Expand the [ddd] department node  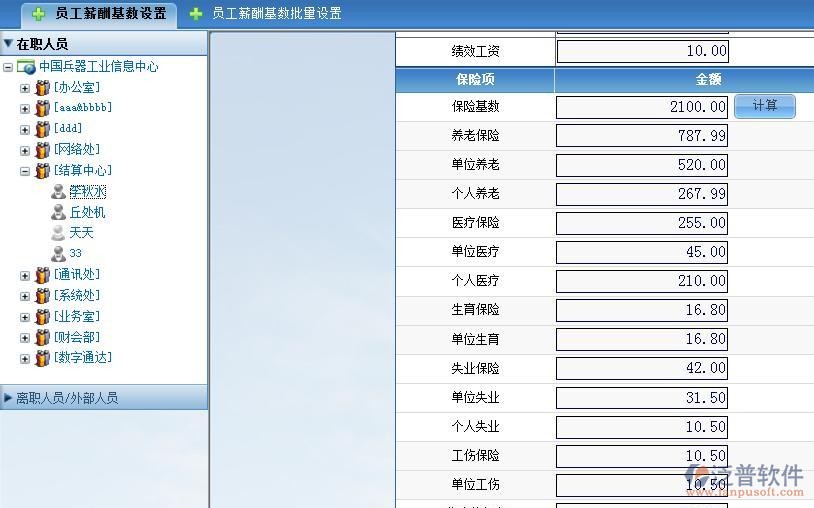(24, 130)
